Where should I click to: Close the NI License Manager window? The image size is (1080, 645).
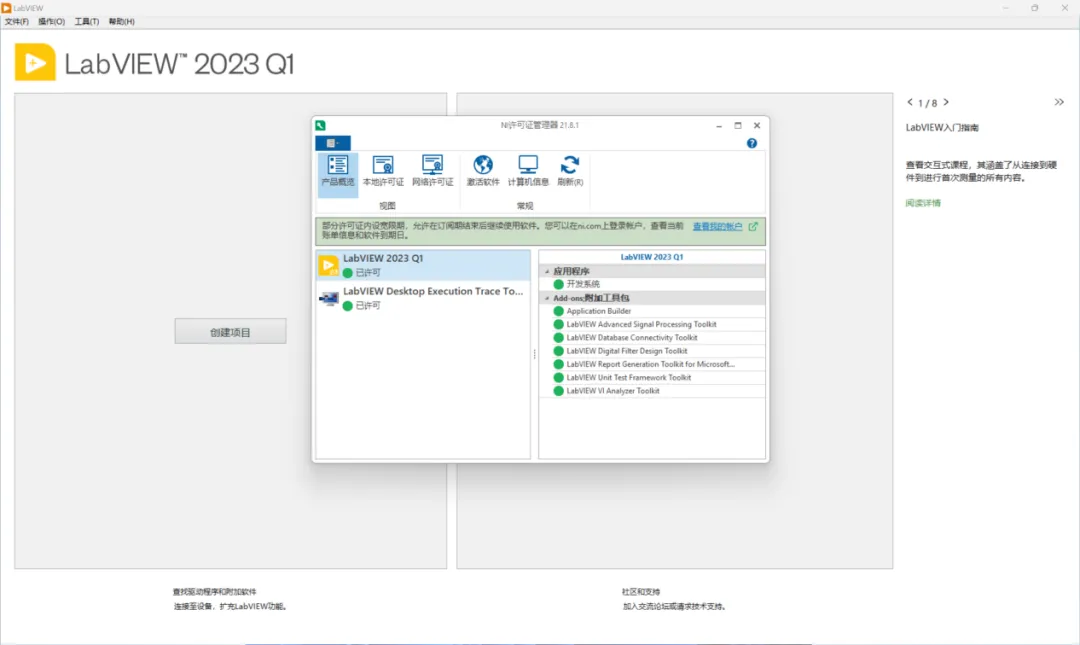click(x=757, y=125)
